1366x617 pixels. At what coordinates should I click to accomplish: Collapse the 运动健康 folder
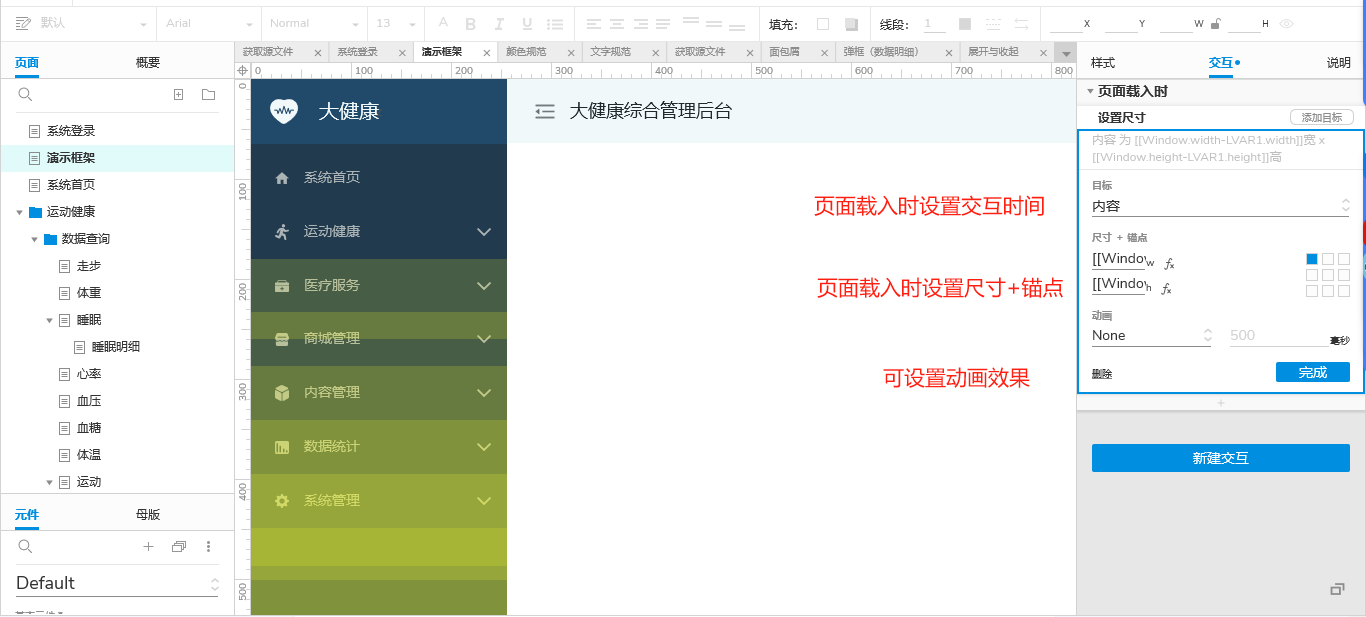[20, 212]
